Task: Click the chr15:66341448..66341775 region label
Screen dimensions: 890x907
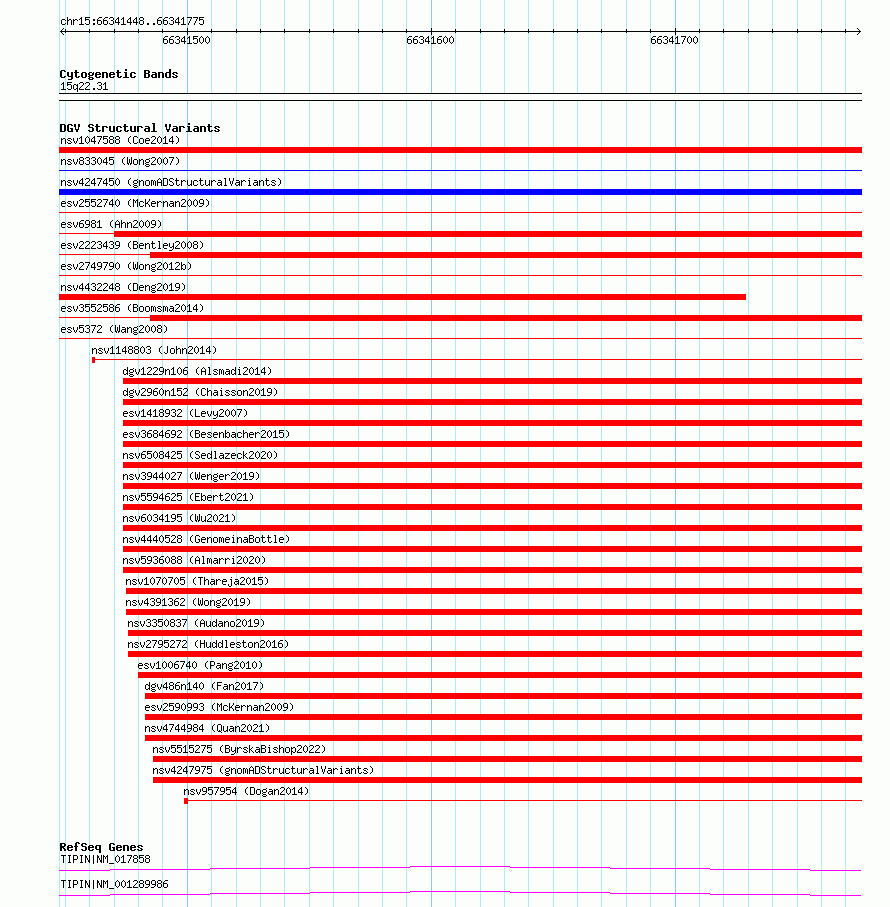Action: point(132,21)
